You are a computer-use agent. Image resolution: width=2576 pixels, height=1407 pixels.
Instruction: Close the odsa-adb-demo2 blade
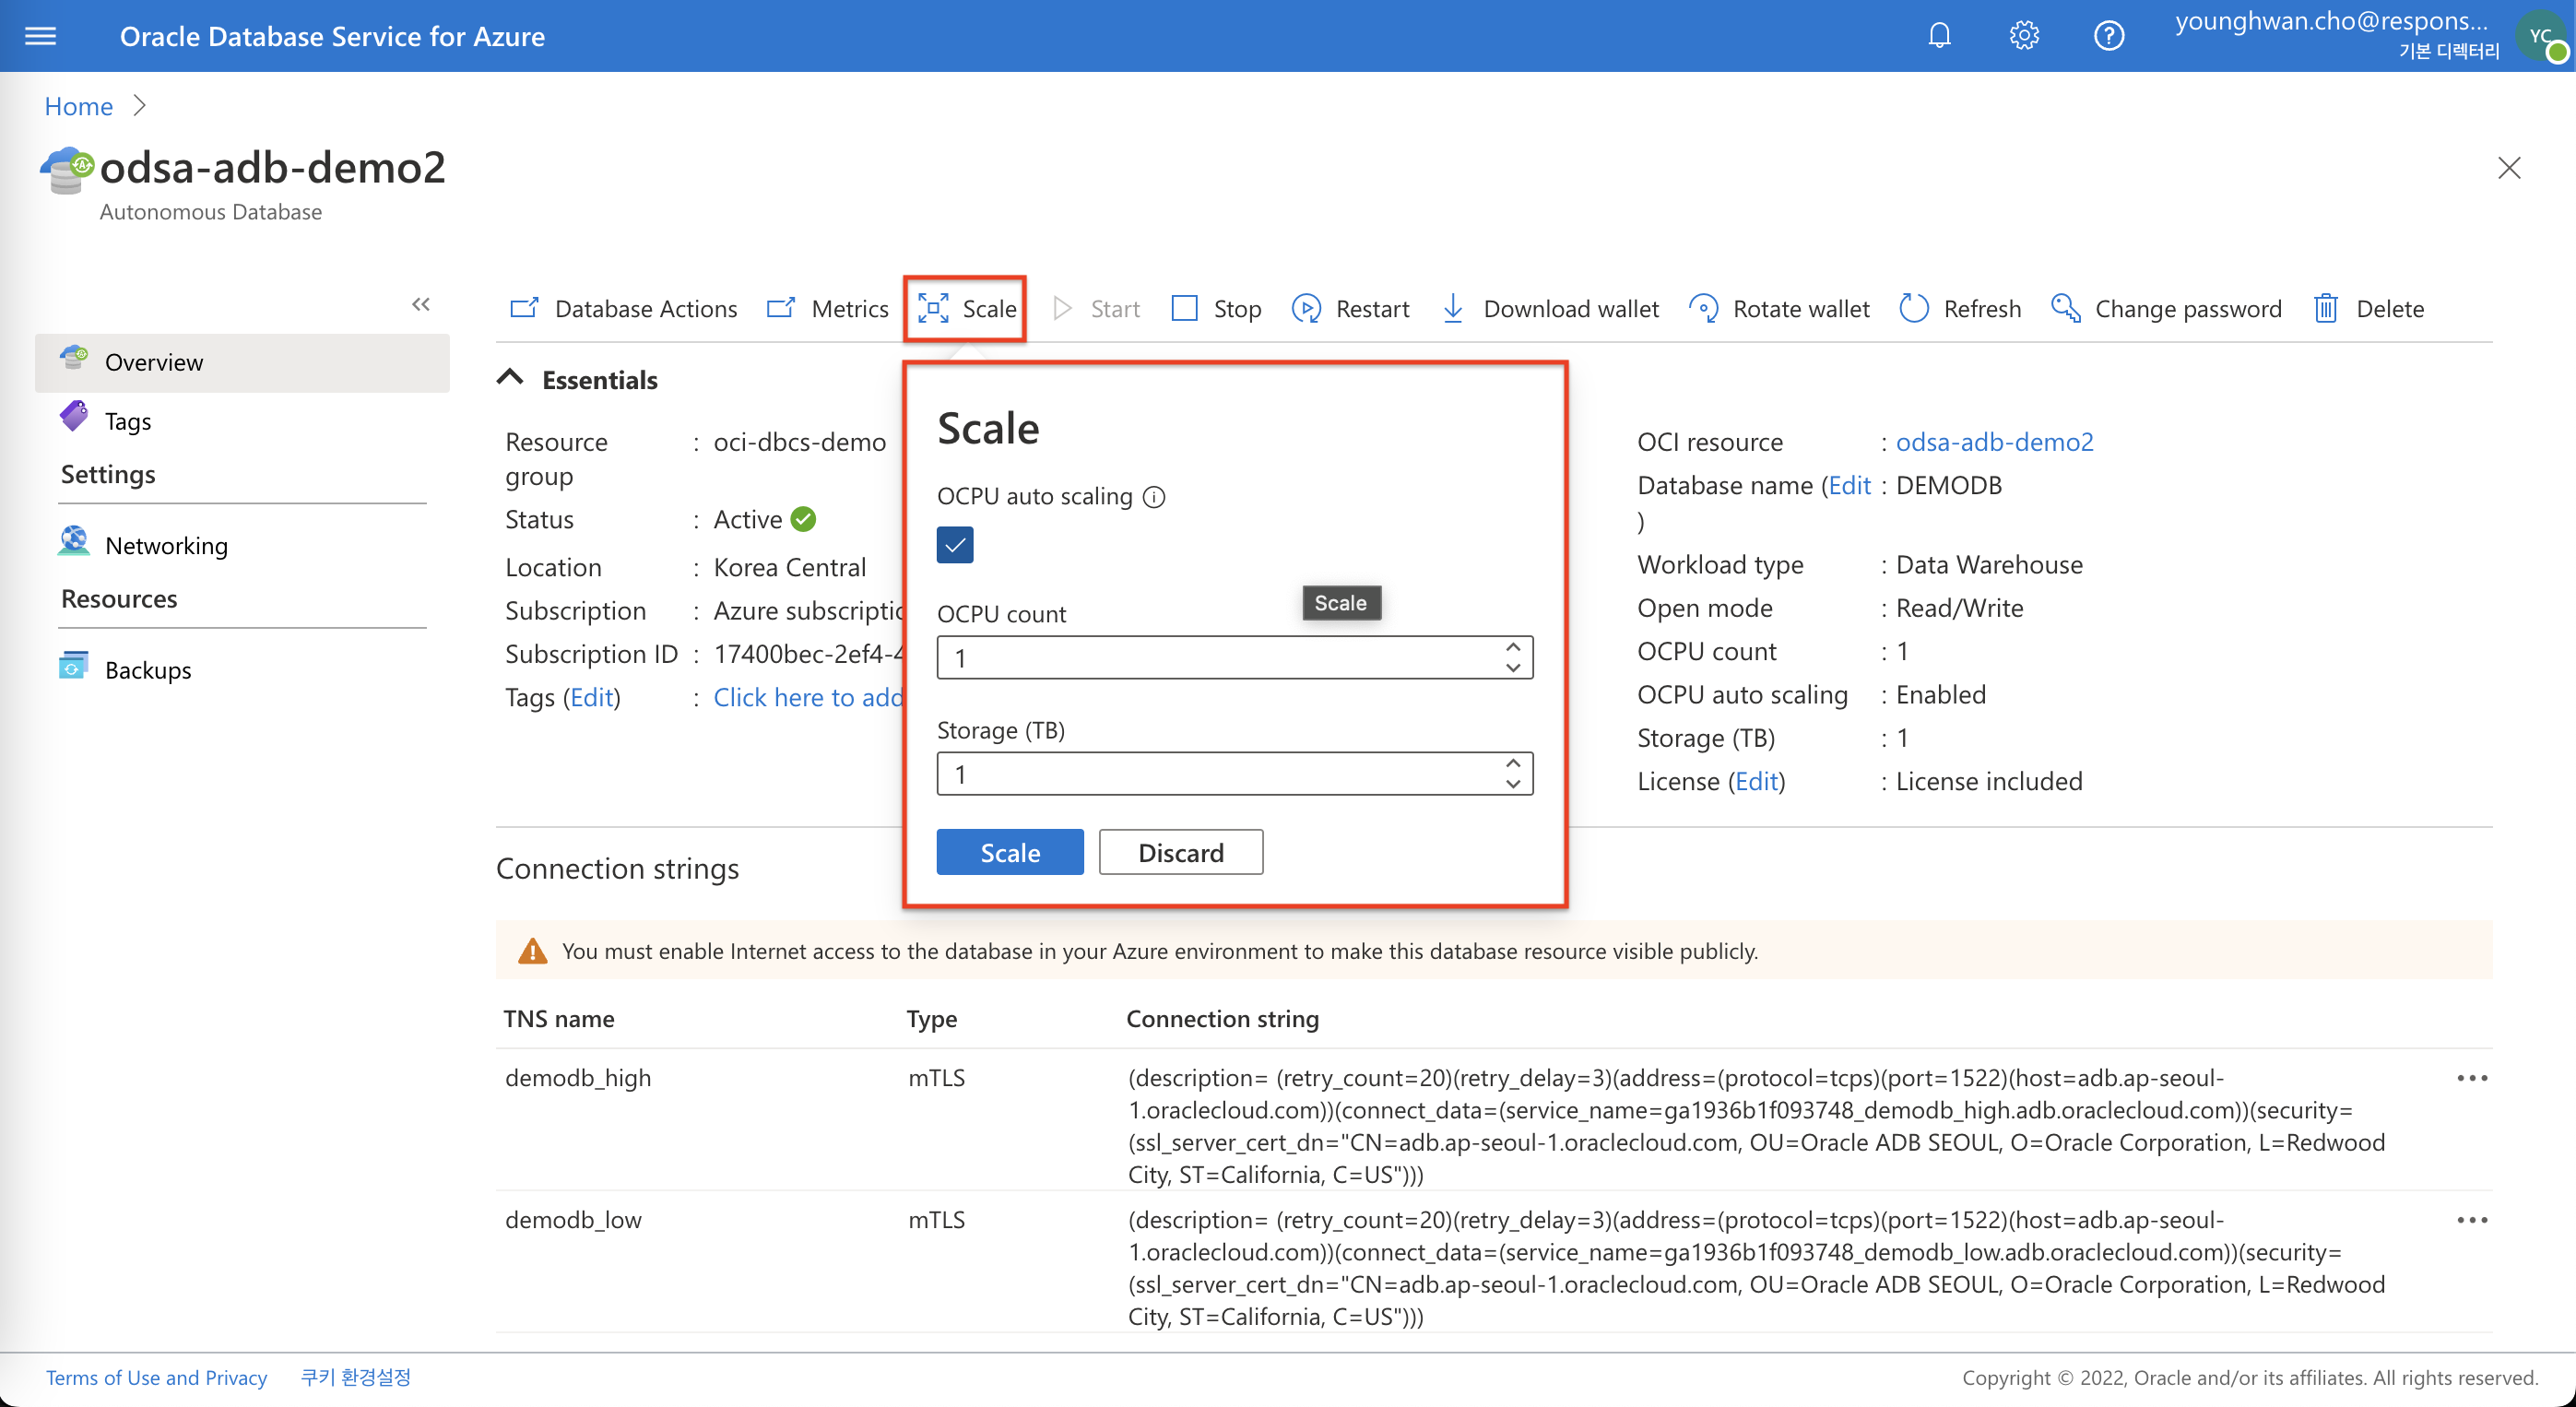pyautogui.click(x=2508, y=167)
